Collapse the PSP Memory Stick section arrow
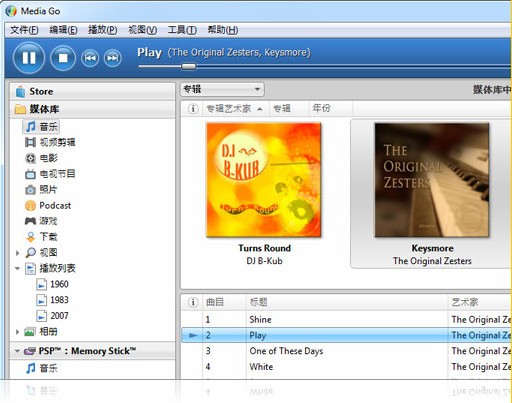 [17, 351]
